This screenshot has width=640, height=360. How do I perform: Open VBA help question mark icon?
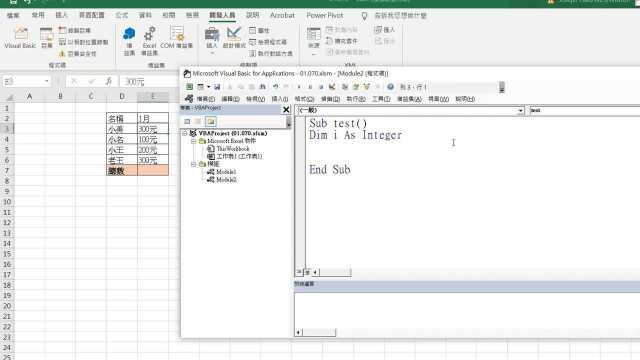[x=390, y=87]
